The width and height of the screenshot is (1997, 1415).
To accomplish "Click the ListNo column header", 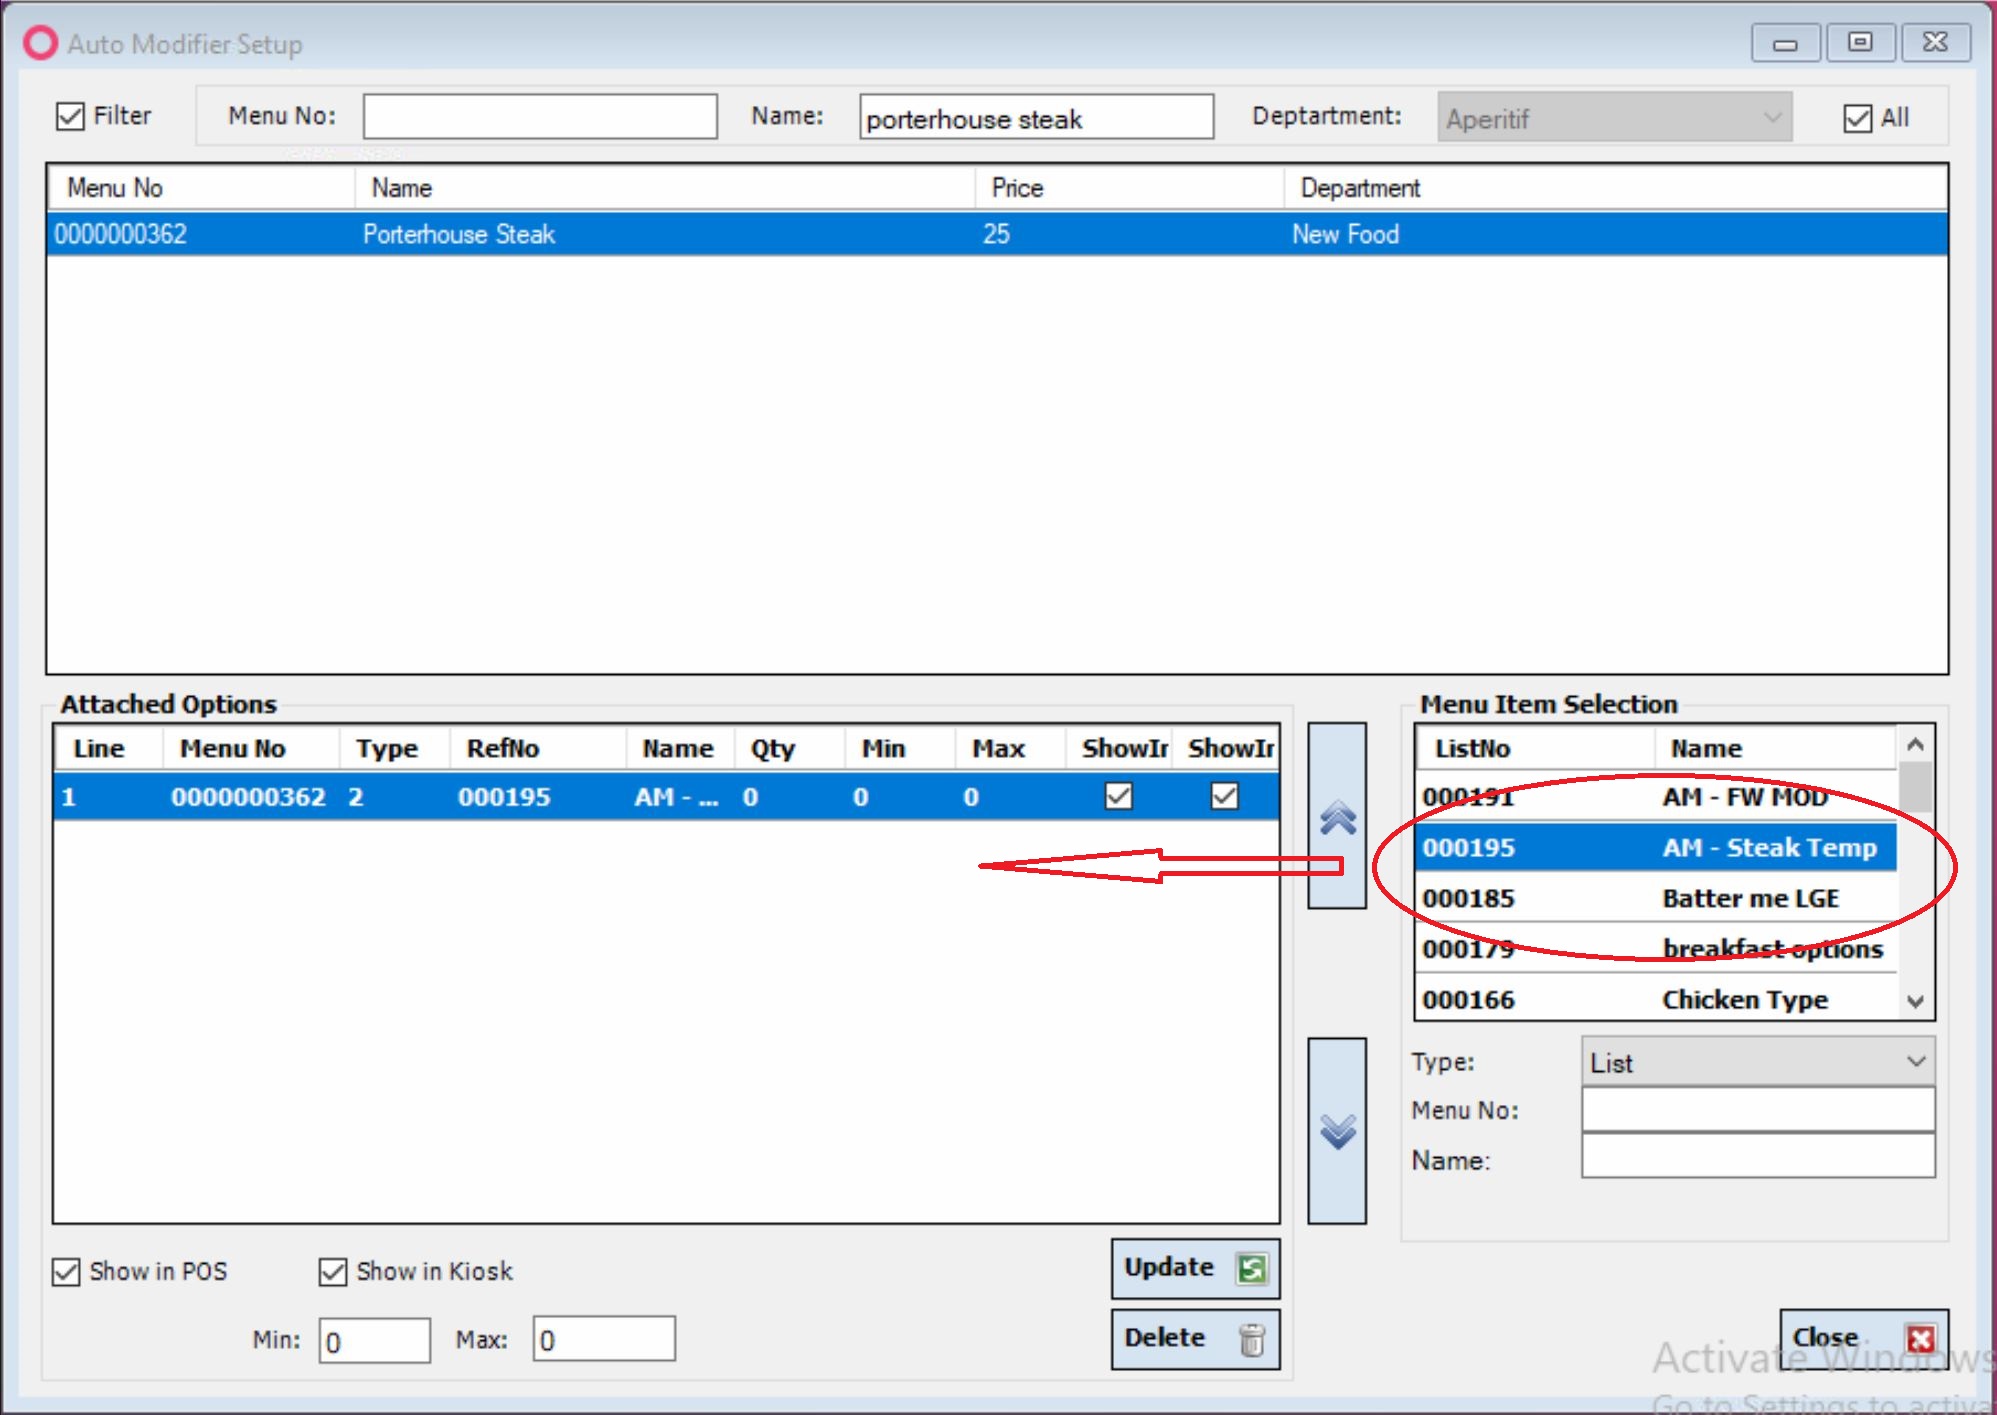I will coord(1534,749).
